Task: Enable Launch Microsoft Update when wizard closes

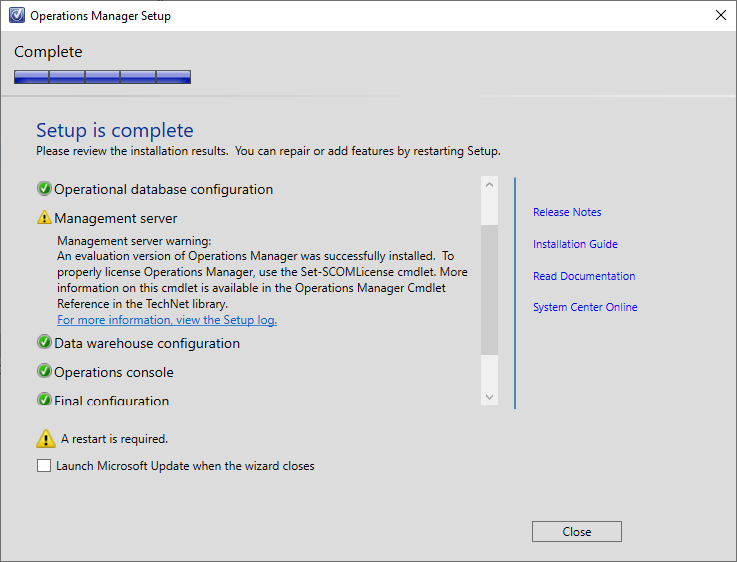Action: tap(44, 466)
